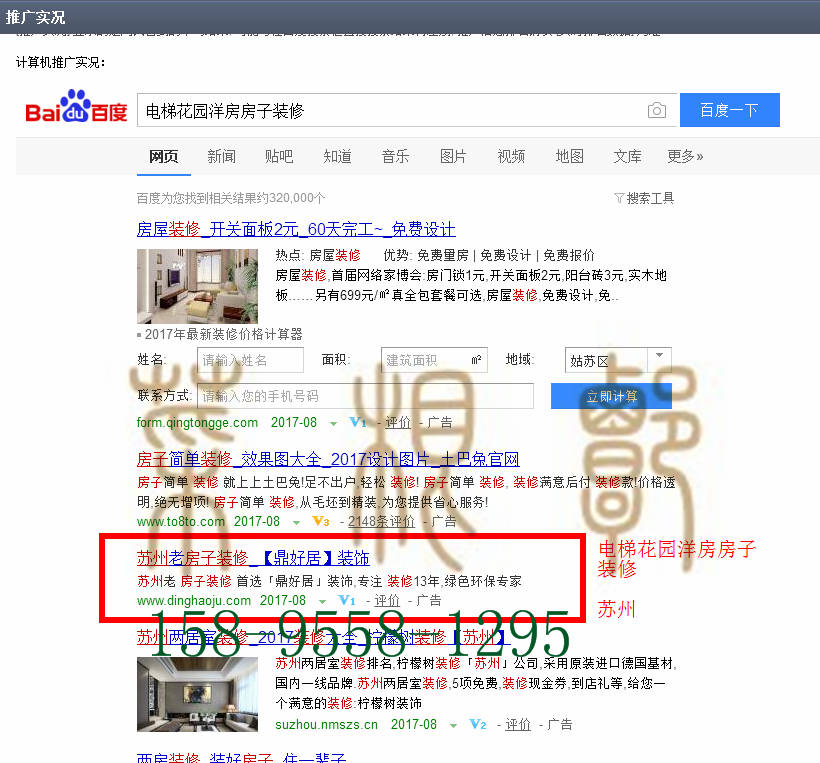
Task: Open the 视频 tab
Action: 511,156
